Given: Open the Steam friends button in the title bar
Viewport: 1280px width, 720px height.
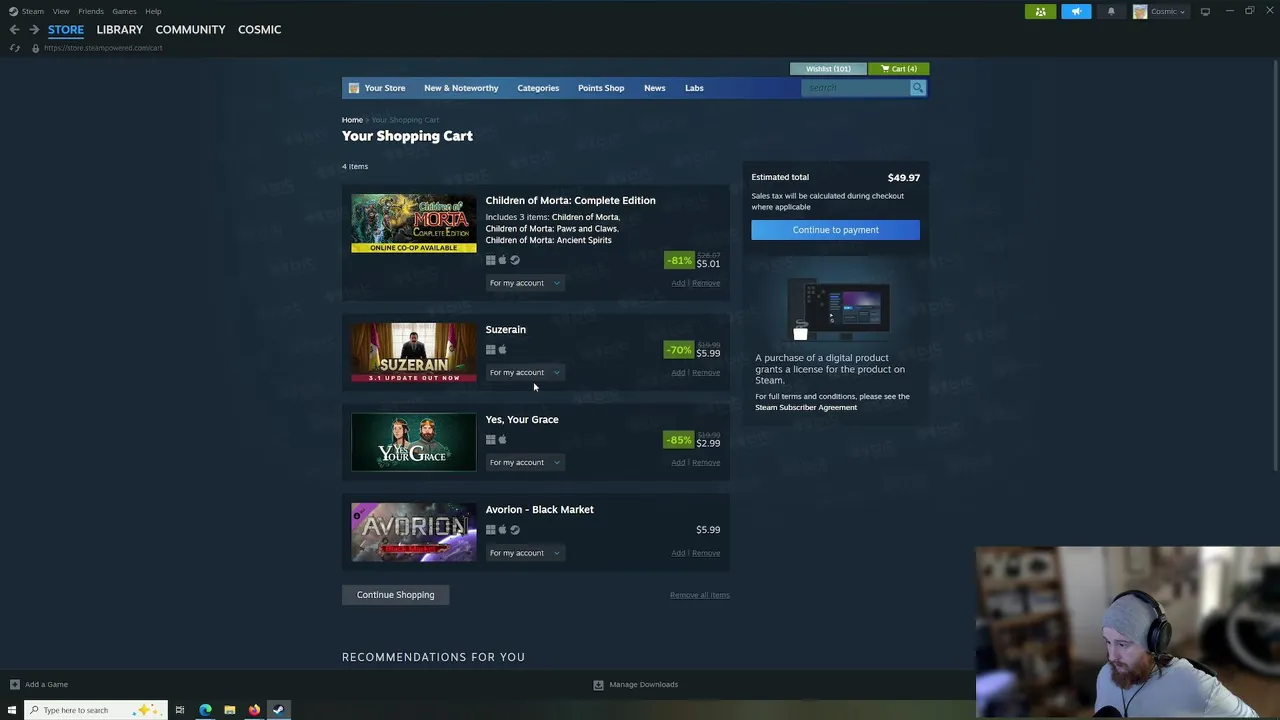Looking at the screenshot, I should [x=1040, y=12].
